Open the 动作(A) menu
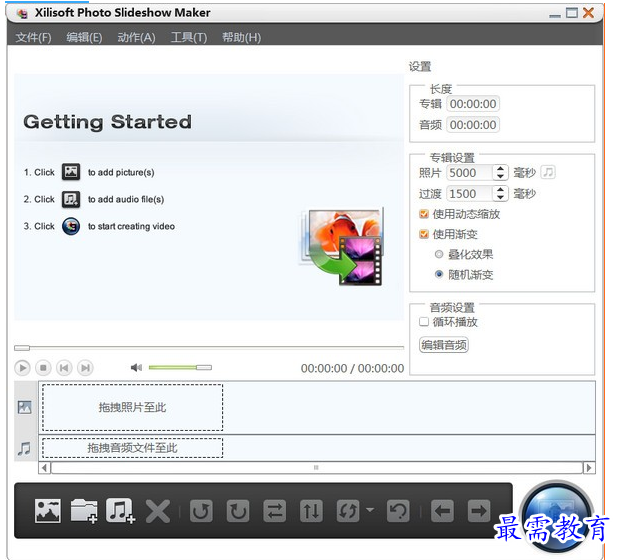The width and height of the screenshot is (618, 560). 136,37
